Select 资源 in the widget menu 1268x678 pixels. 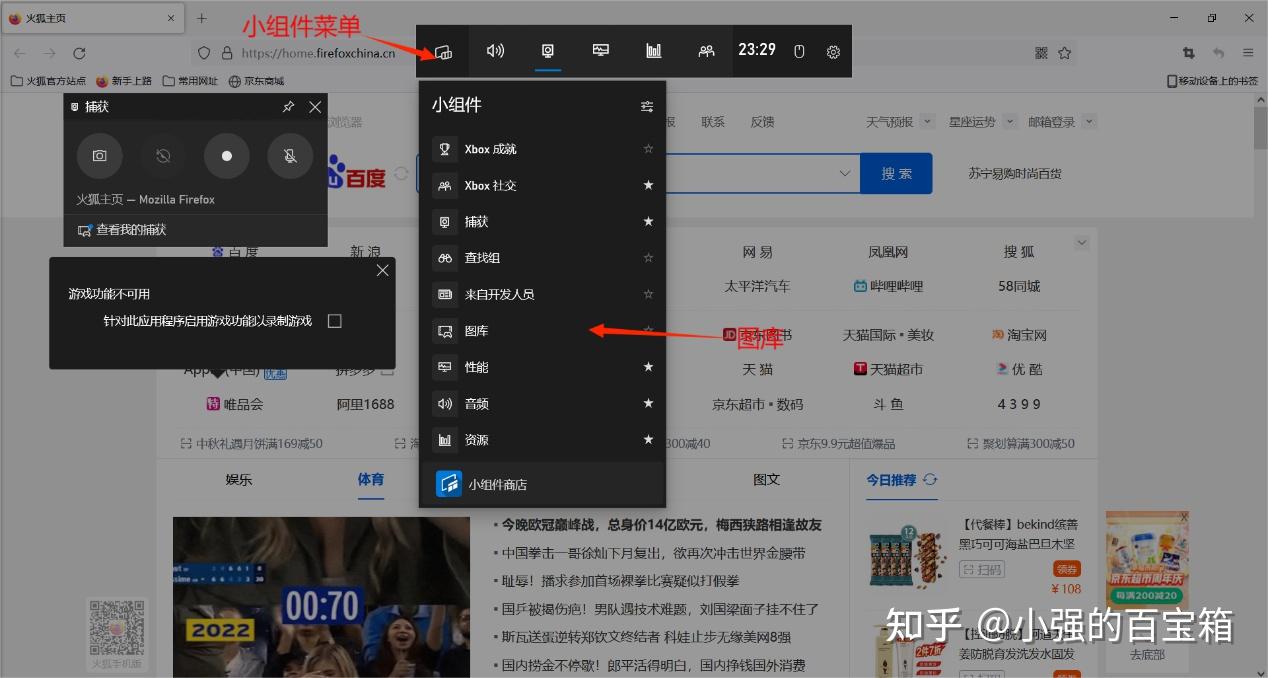[542, 440]
